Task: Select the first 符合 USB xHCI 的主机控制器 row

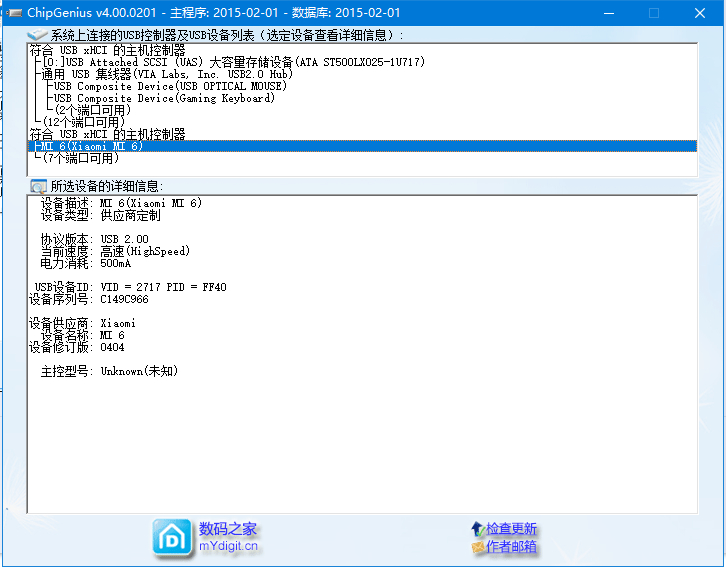Action: [107, 50]
